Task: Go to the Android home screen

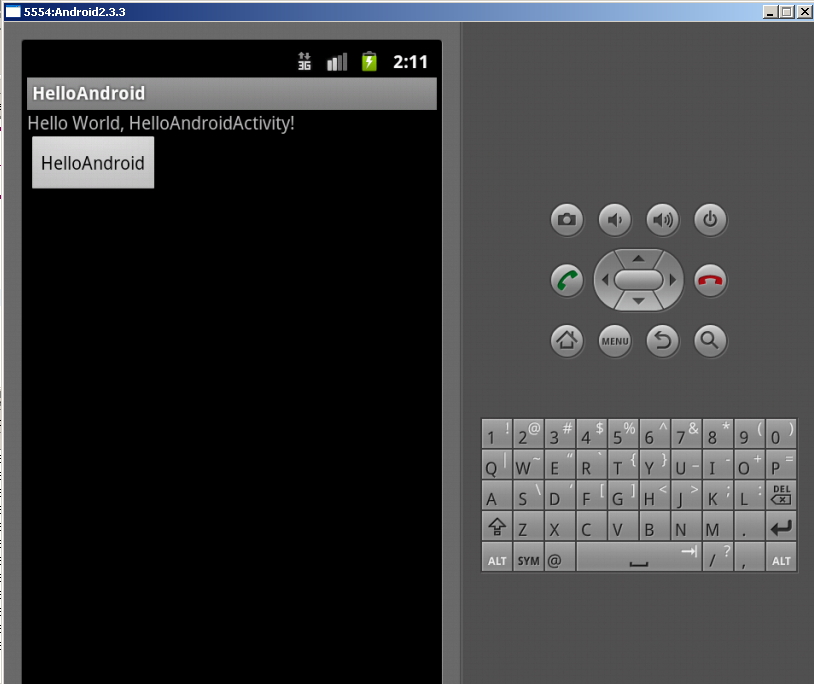Action: tap(566, 341)
